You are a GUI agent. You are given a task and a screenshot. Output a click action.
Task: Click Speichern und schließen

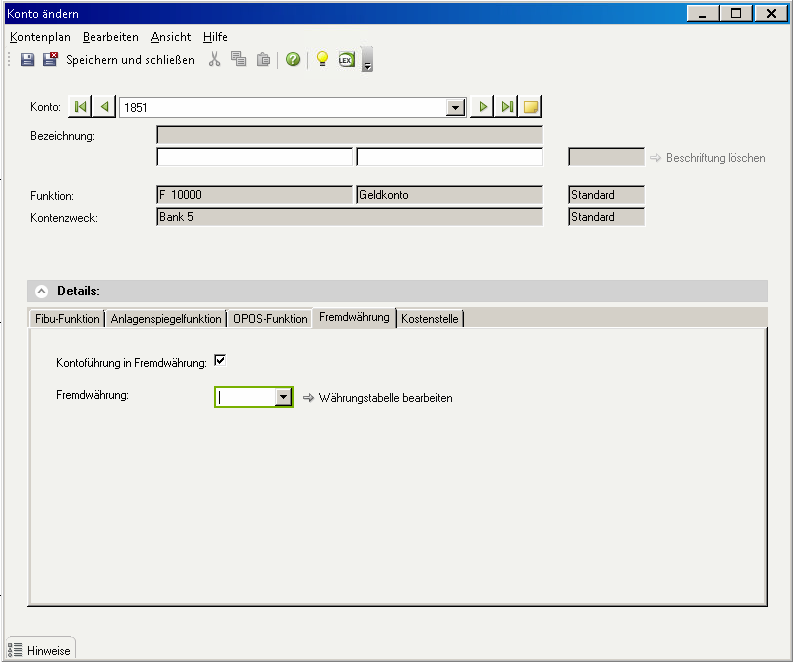130,60
